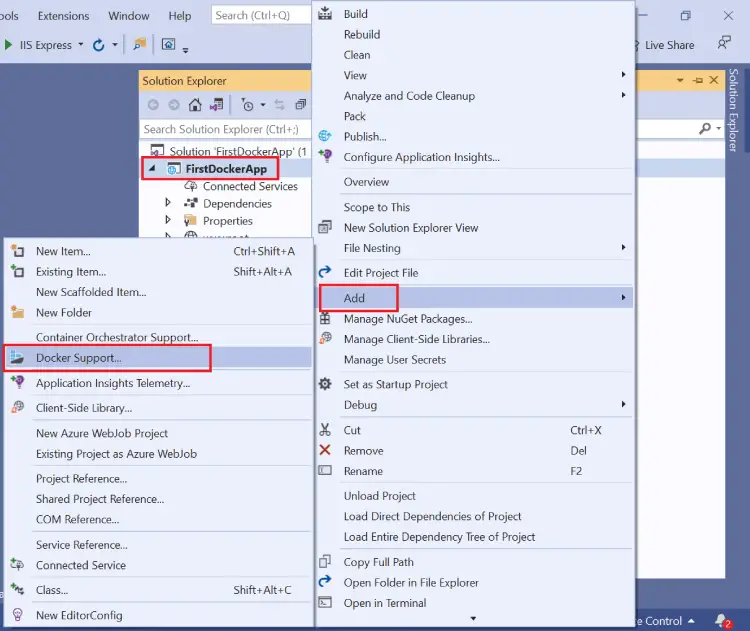This screenshot has width=750, height=631.
Task: Select Manage User Secrets
Action: (x=395, y=360)
